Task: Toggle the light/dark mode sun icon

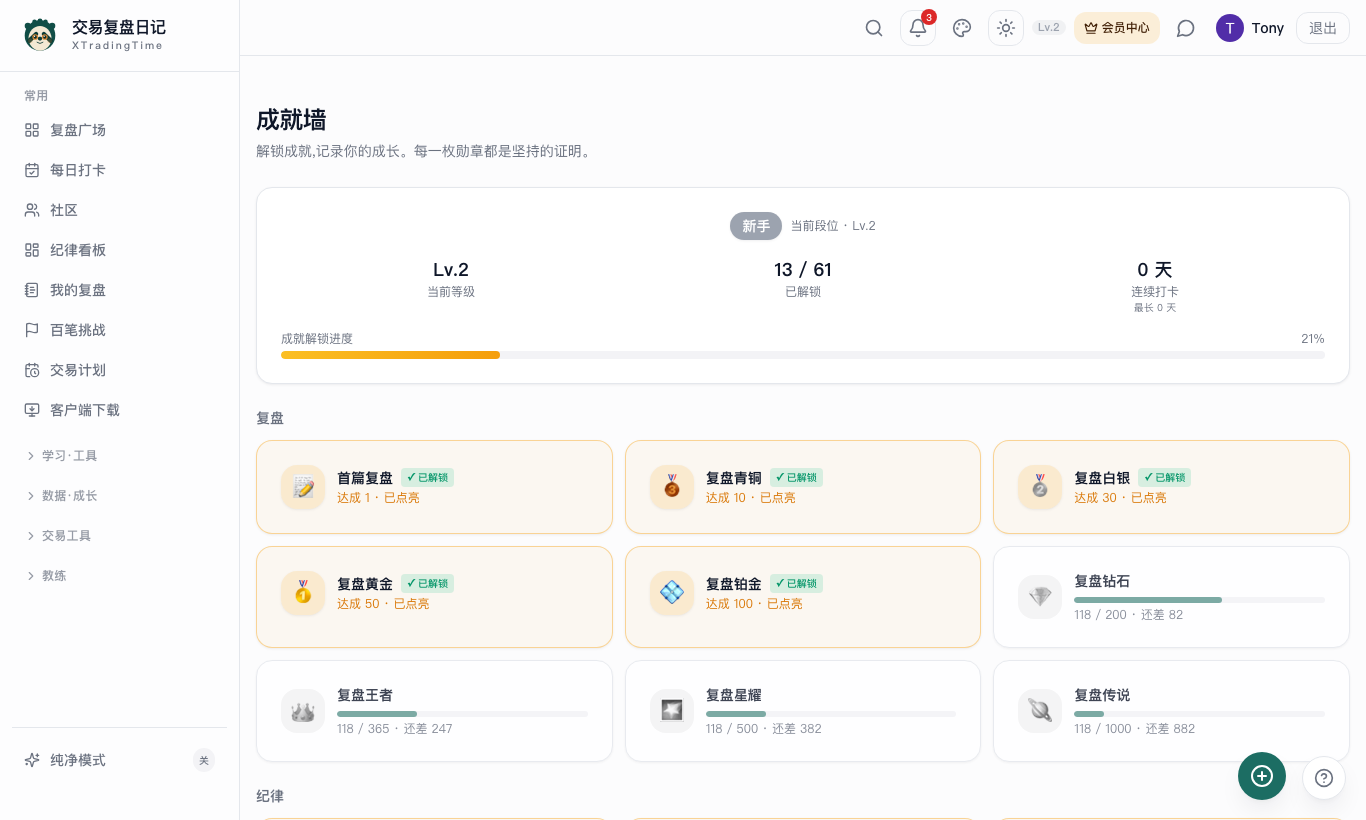Action: point(1006,28)
